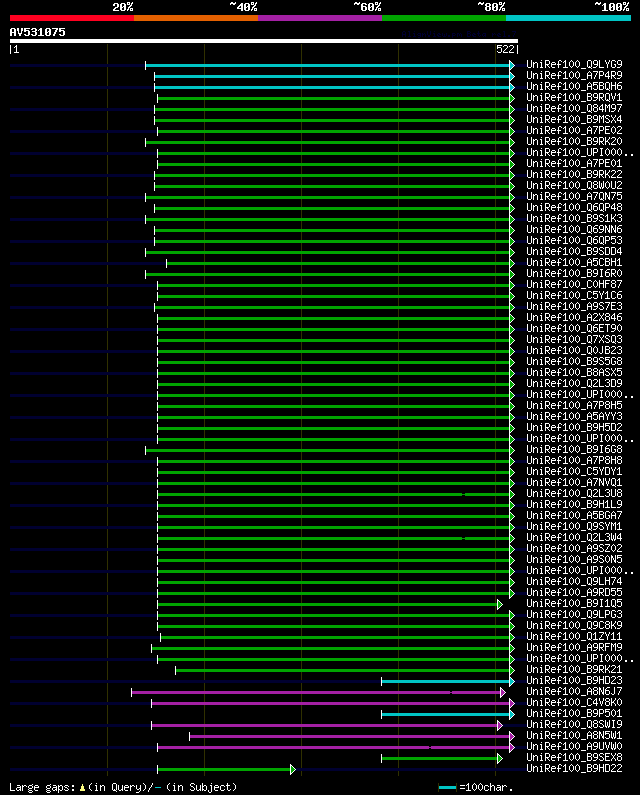
Task: Select the UniRef100_B8ASX5 label
Action: [574, 373]
